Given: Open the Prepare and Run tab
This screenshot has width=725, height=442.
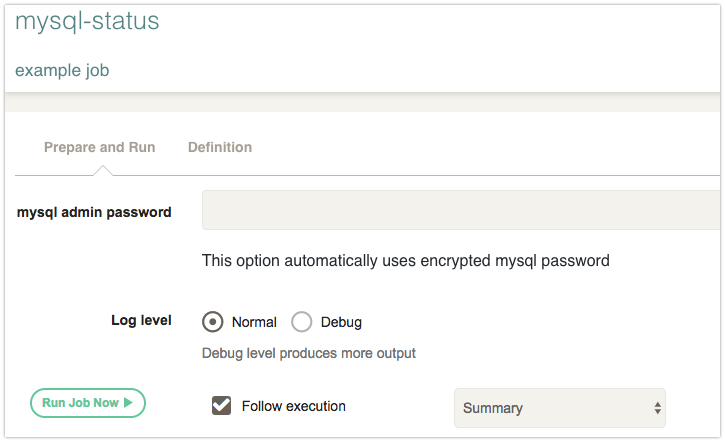Looking at the screenshot, I should [99, 147].
